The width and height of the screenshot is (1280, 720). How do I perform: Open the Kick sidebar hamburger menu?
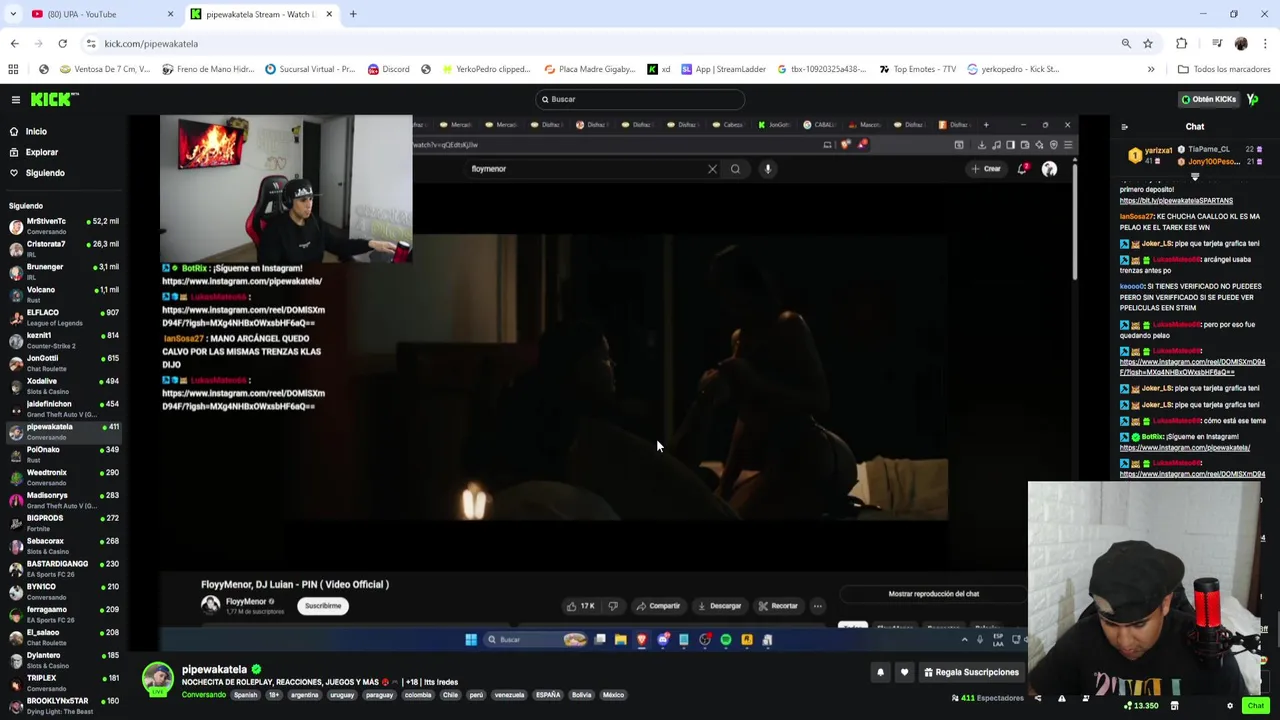tap(15, 99)
